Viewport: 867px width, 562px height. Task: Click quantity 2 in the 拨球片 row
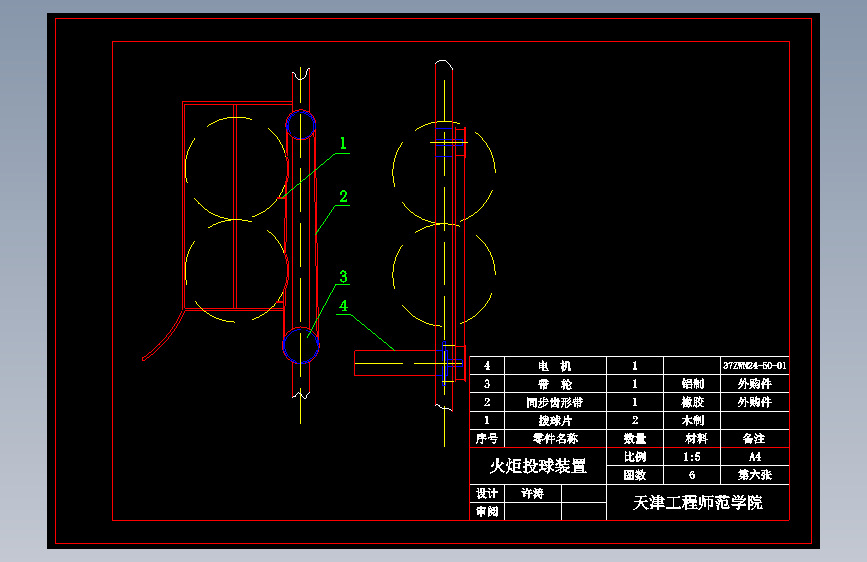point(635,420)
